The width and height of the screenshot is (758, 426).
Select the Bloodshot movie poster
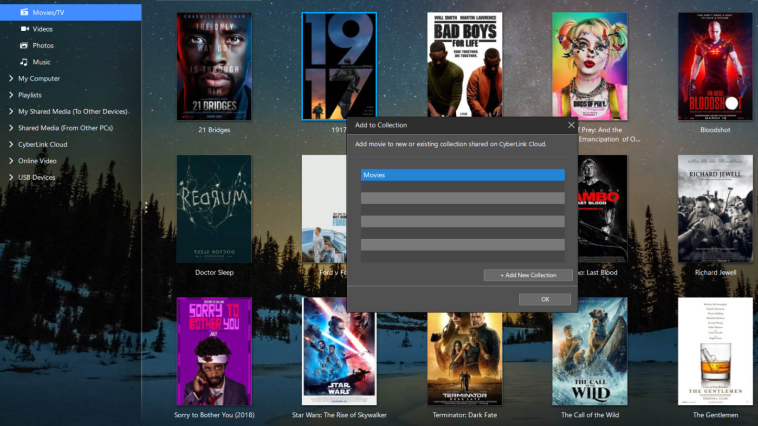point(715,65)
